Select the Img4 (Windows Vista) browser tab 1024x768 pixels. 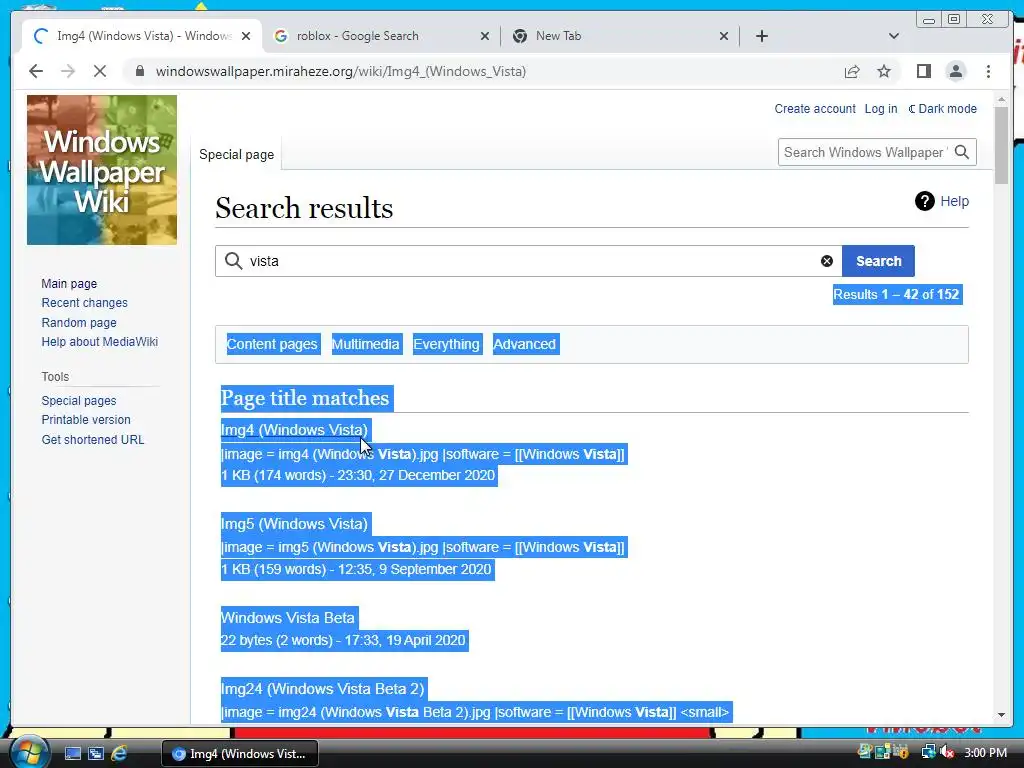coord(144,36)
